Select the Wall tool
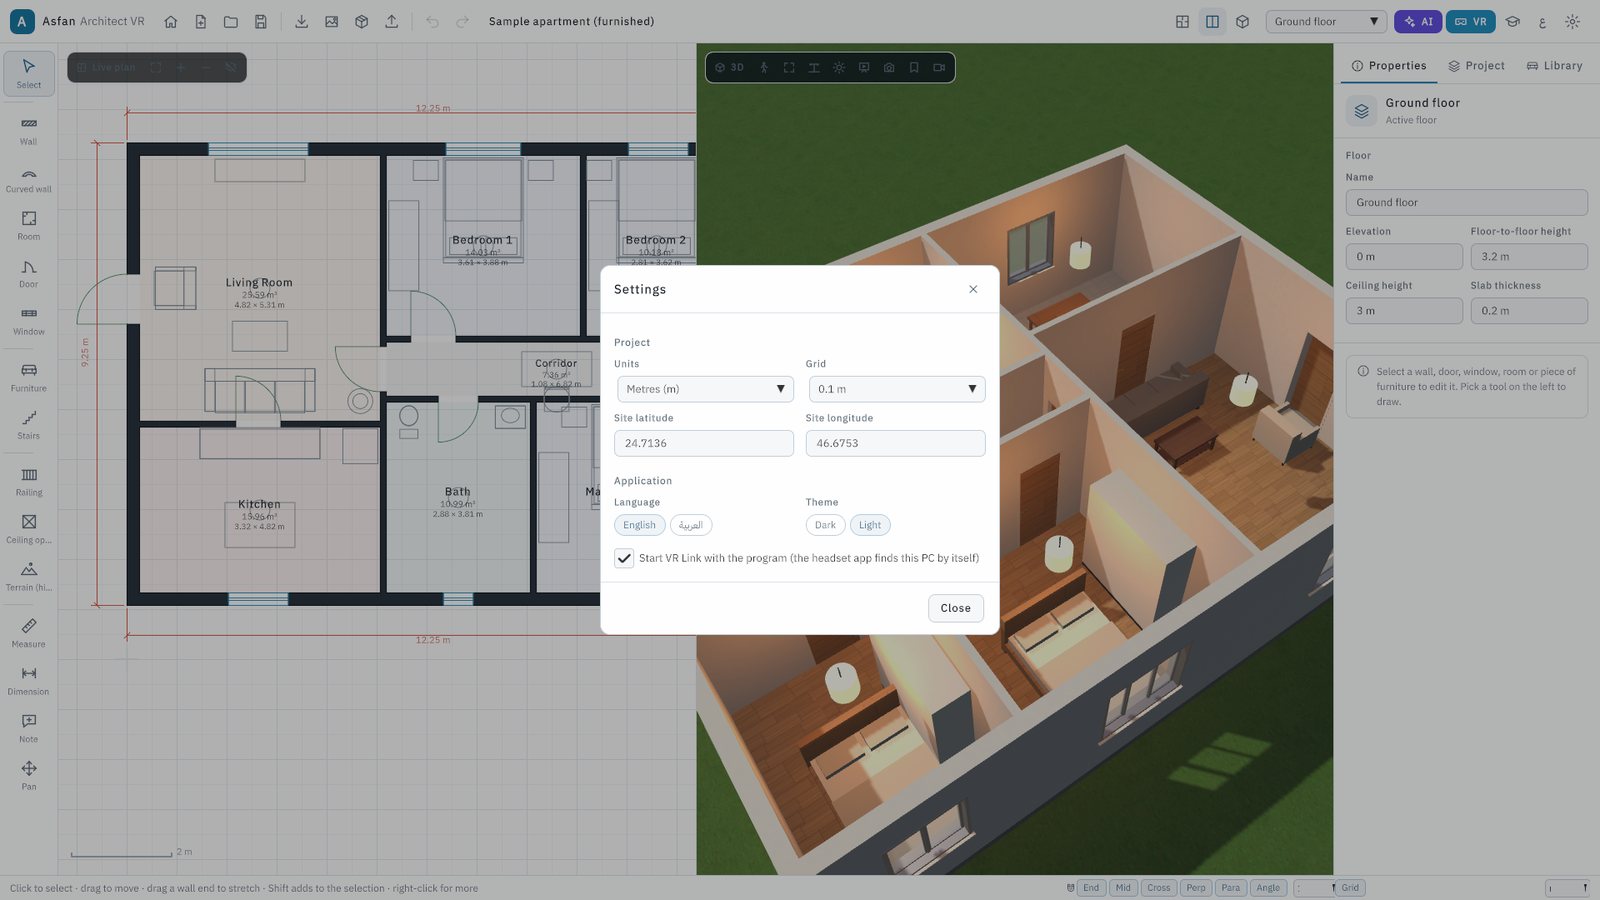 point(29,131)
